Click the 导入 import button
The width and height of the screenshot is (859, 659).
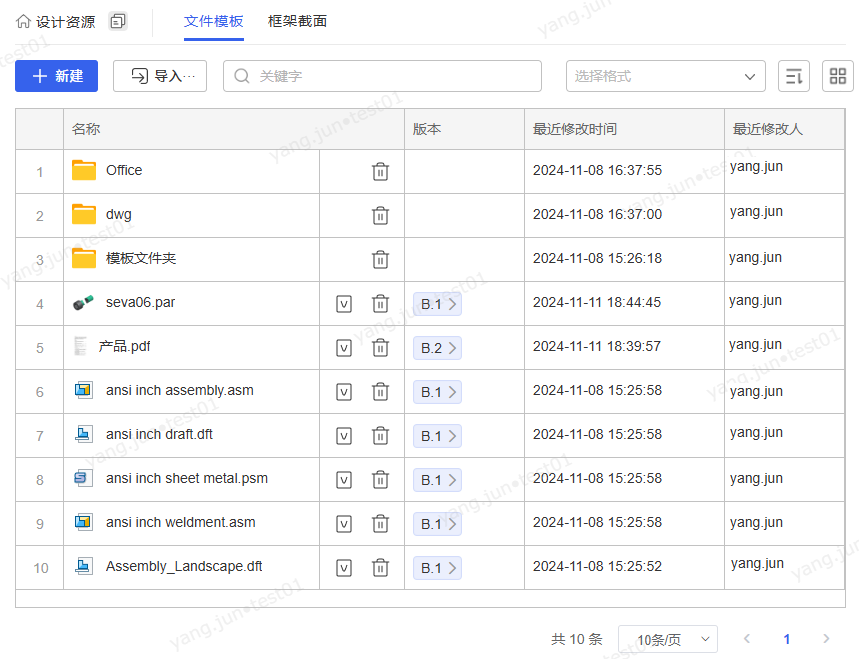click(160, 76)
